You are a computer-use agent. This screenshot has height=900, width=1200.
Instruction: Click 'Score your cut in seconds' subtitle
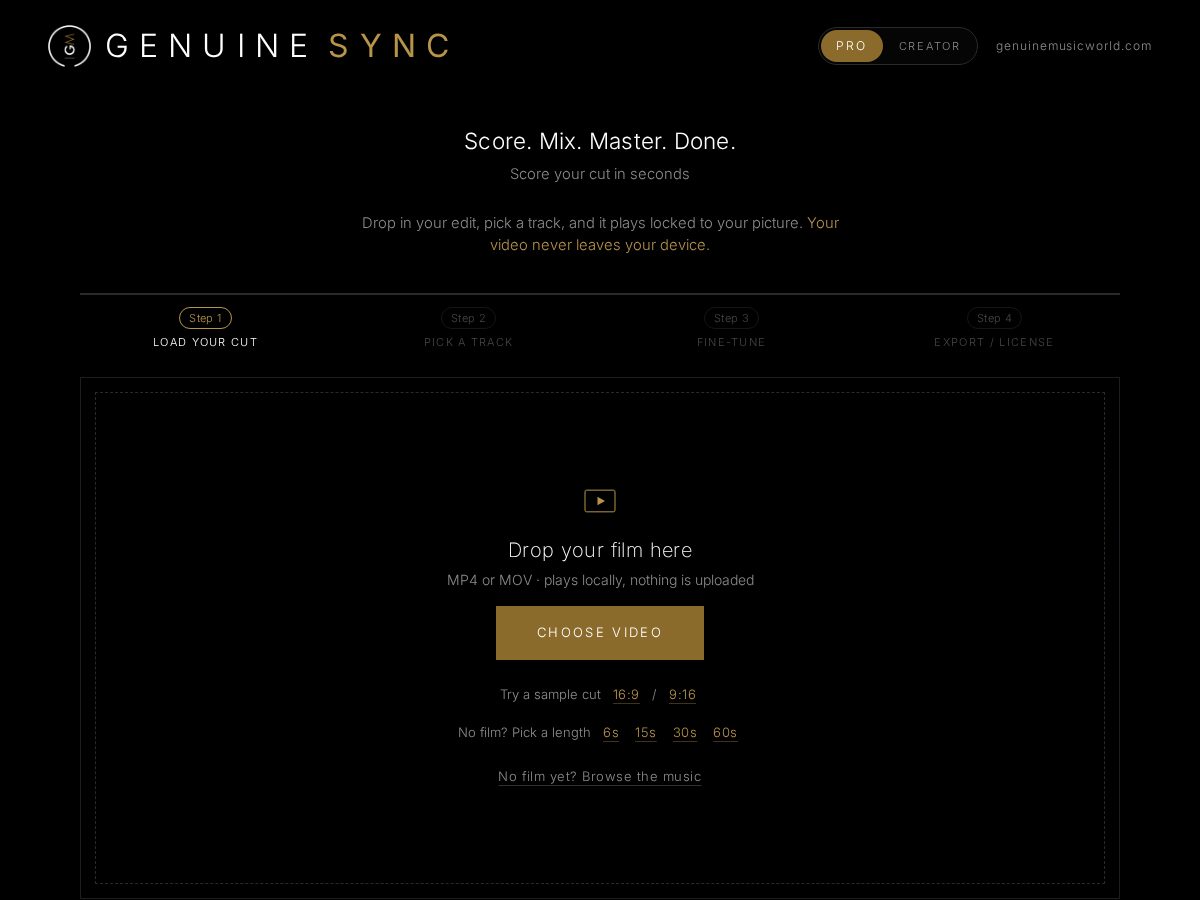pyautogui.click(x=600, y=174)
